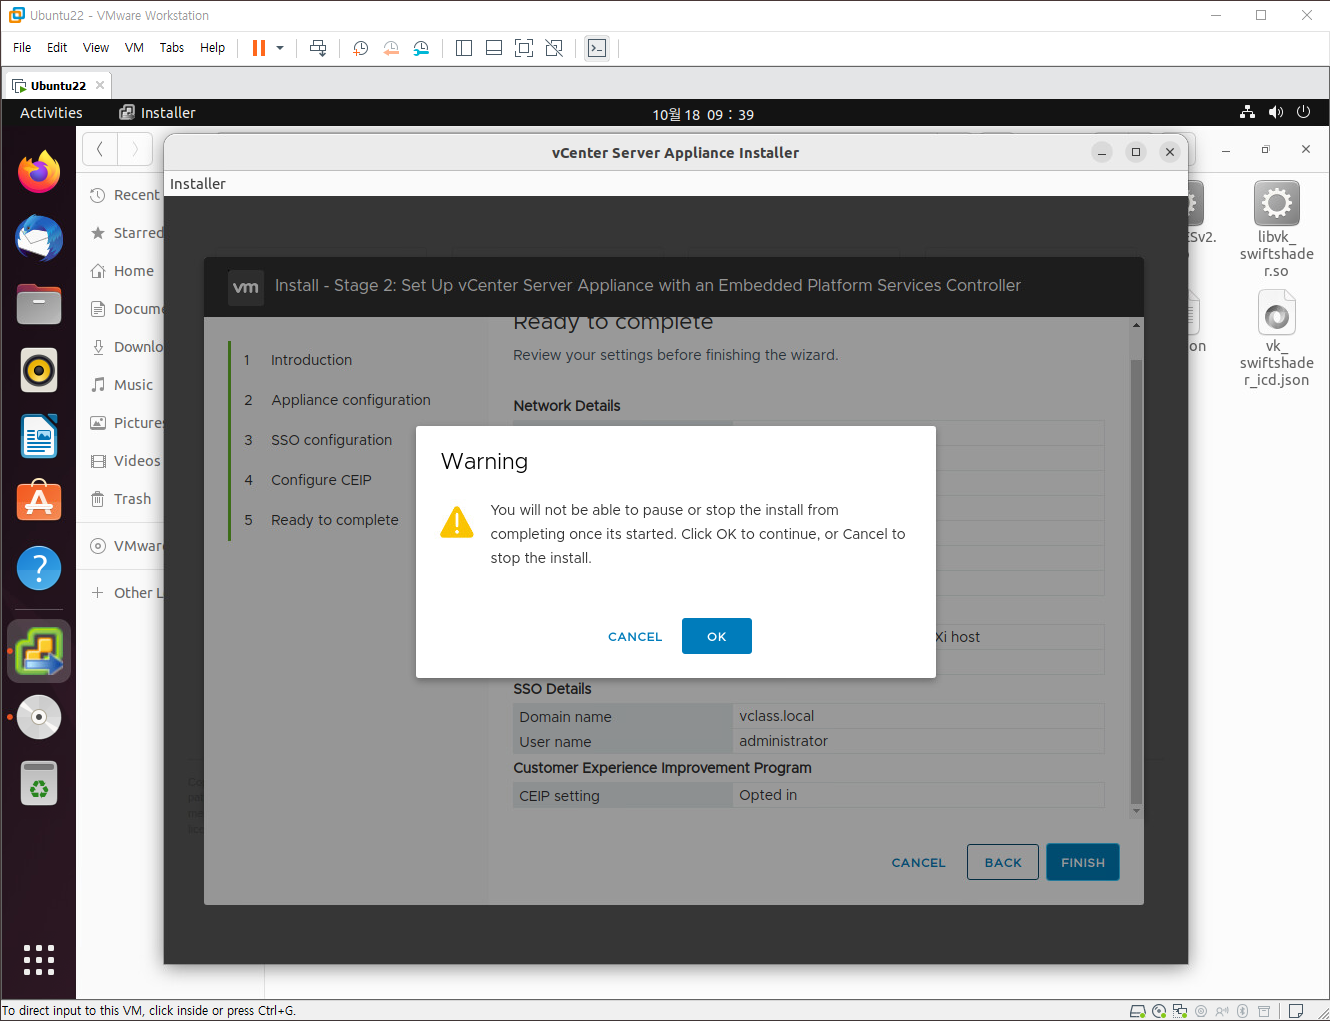Open Rhythmbox from the dock
1330x1021 pixels.
(39, 370)
